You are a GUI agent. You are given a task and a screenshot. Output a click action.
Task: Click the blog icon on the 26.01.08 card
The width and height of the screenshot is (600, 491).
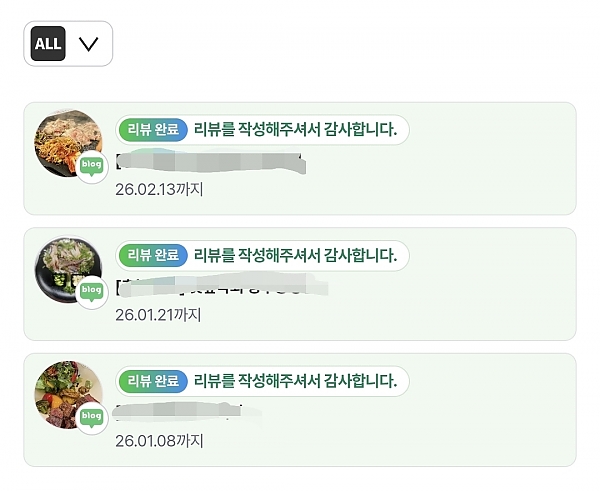click(92, 416)
